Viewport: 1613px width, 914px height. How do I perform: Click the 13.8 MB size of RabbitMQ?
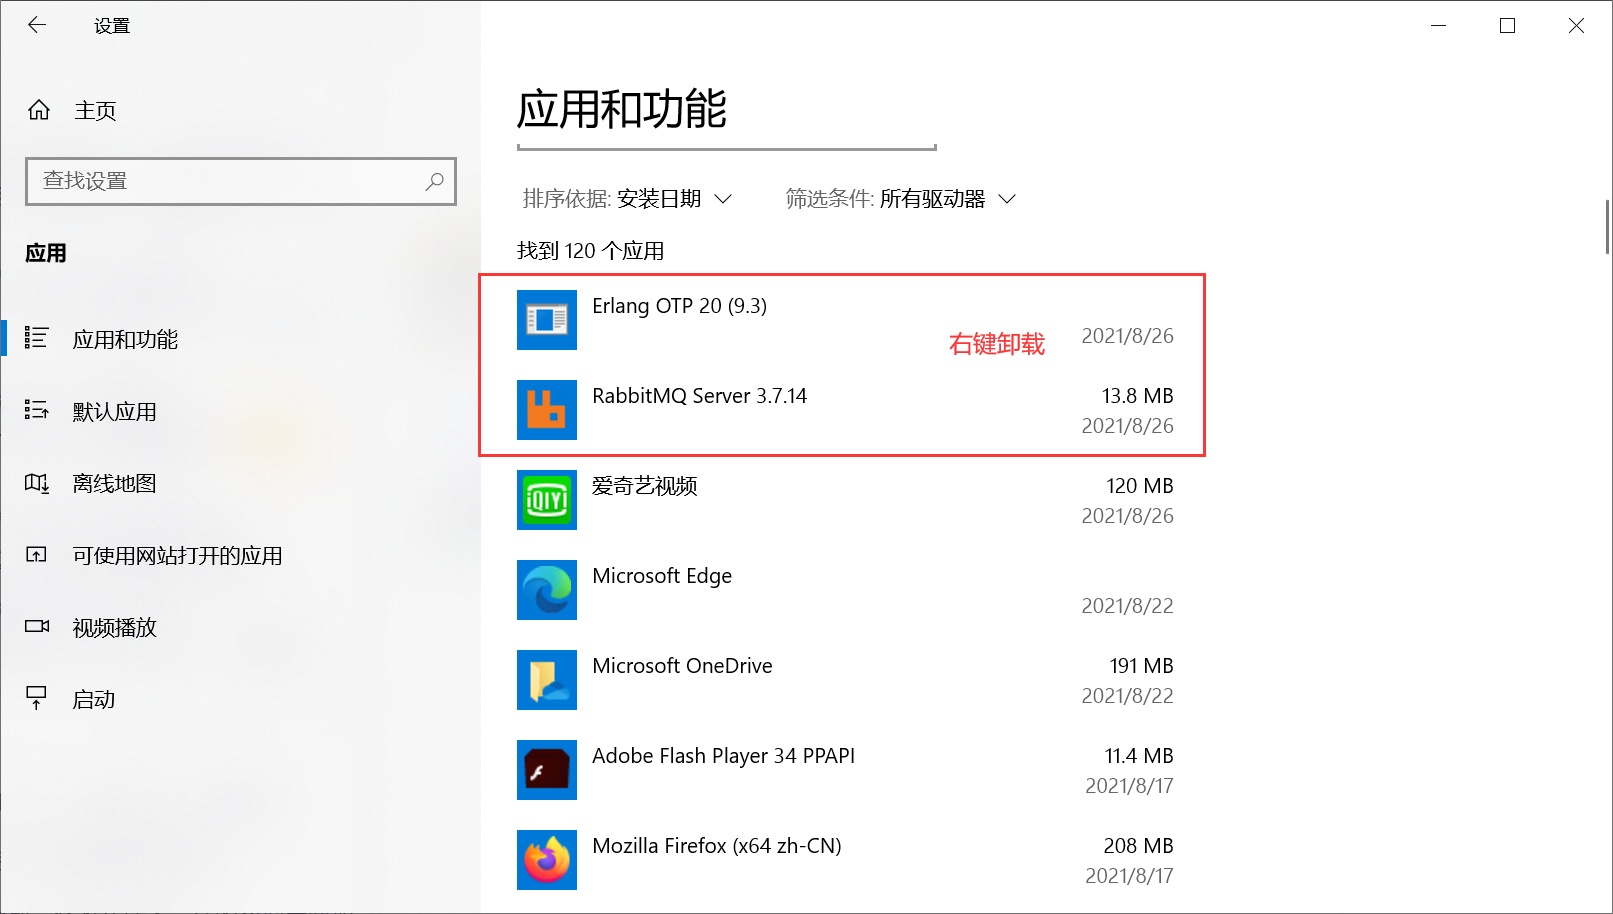[x=1138, y=396]
